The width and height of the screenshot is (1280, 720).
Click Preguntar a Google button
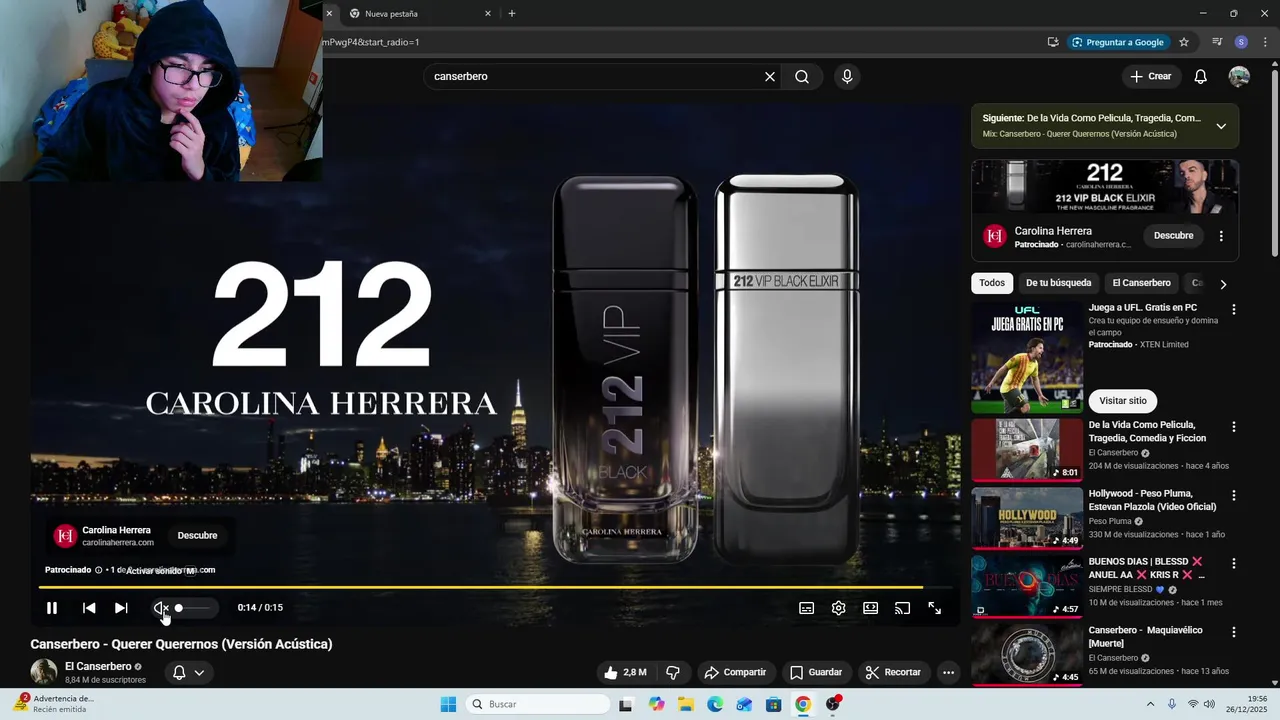tap(1118, 42)
